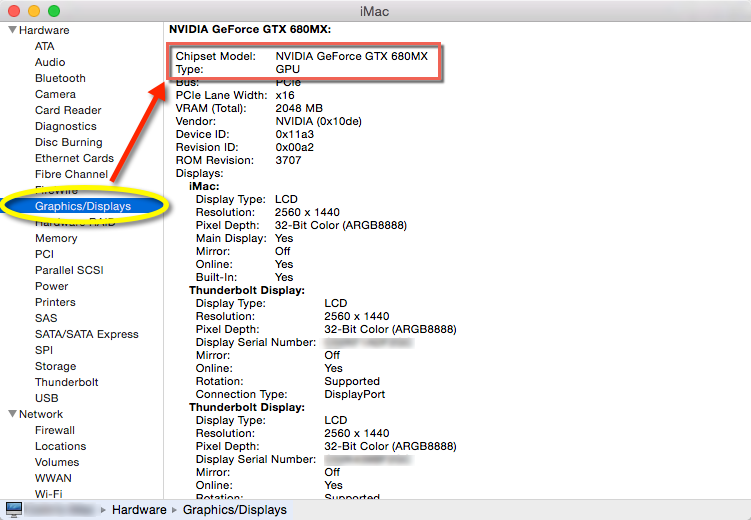
Task: Click Graphics/Displays in the path bar
Action: 235,509
